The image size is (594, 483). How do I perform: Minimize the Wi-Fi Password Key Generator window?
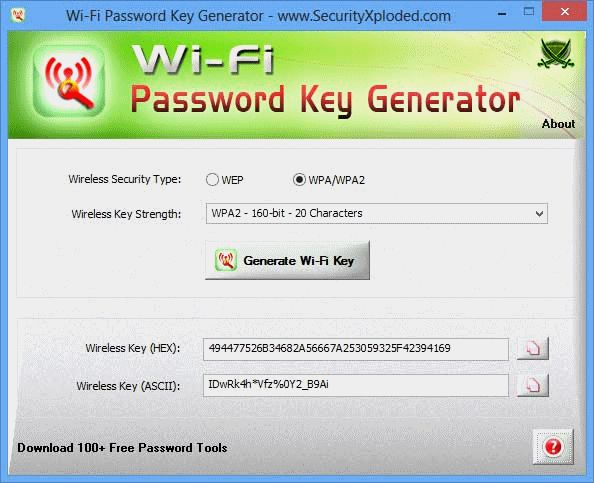(x=502, y=14)
